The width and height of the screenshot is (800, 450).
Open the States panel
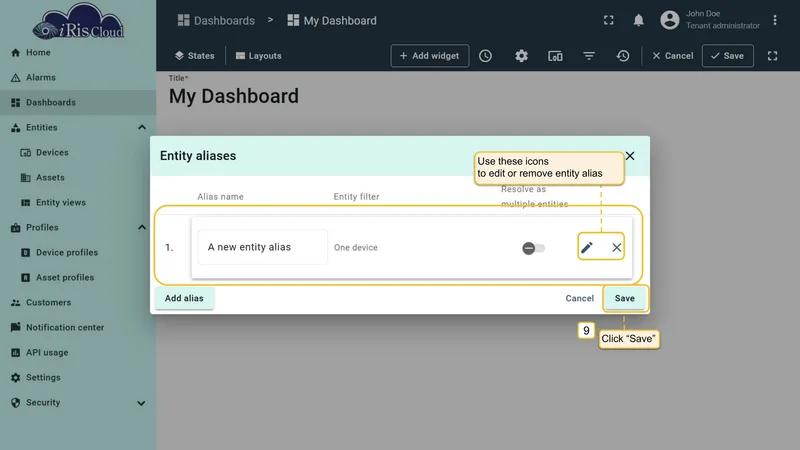pos(194,56)
